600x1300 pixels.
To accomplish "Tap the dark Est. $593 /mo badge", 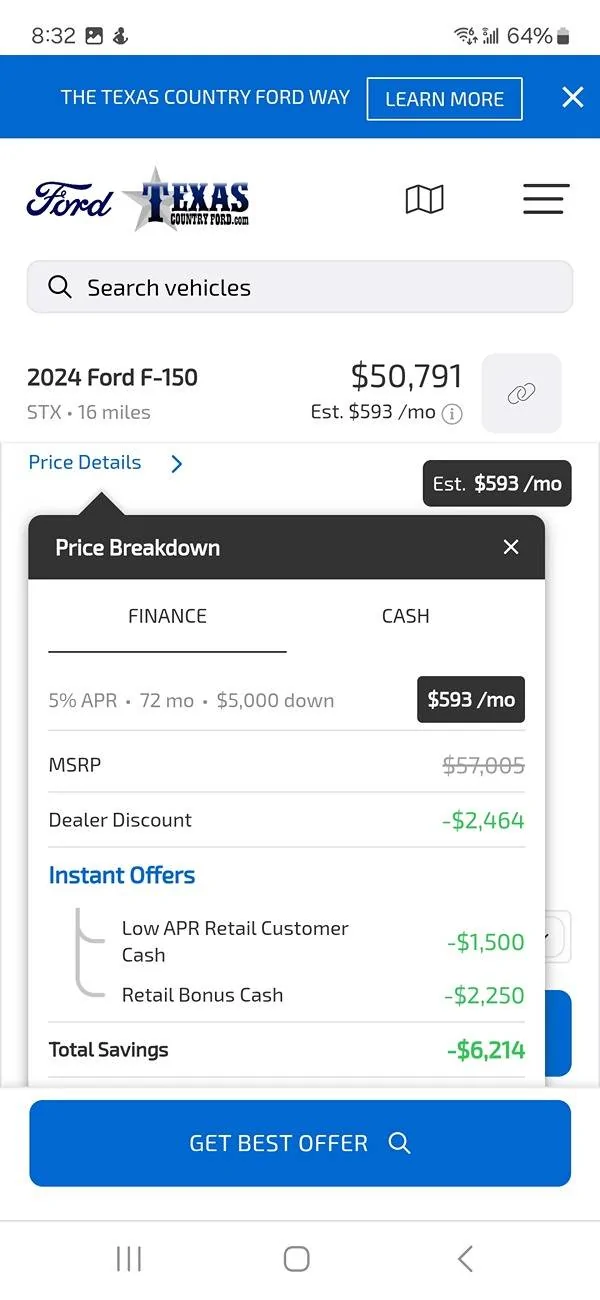I will coord(496,483).
